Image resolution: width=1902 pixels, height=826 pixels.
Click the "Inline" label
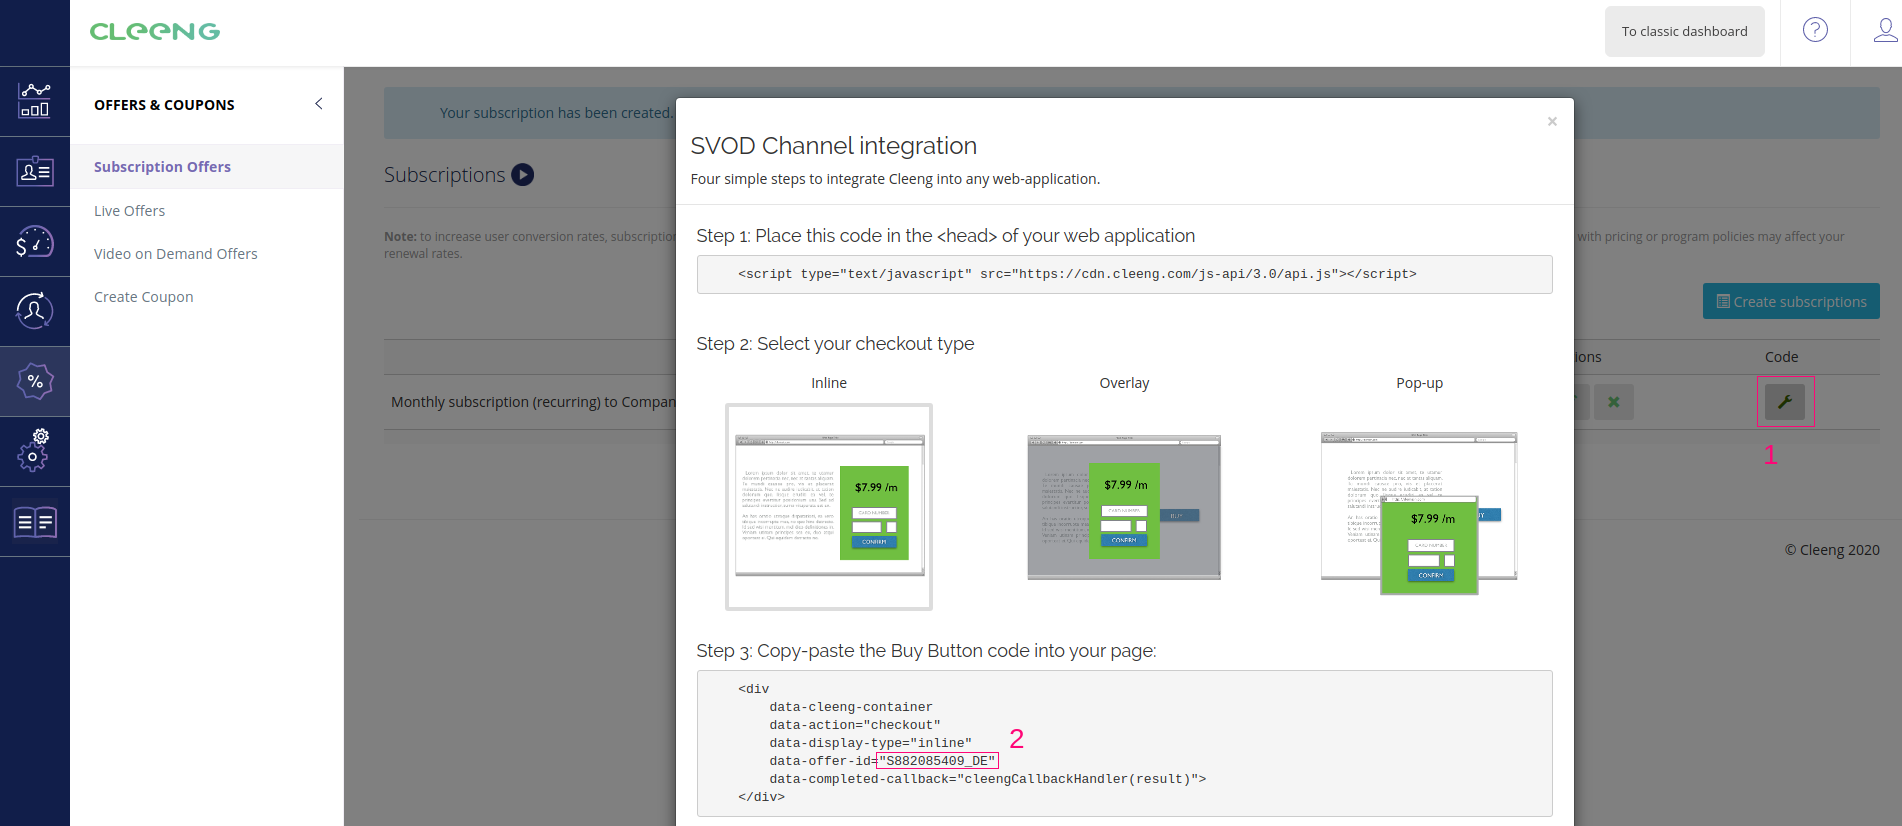click(x=829, y=383)
